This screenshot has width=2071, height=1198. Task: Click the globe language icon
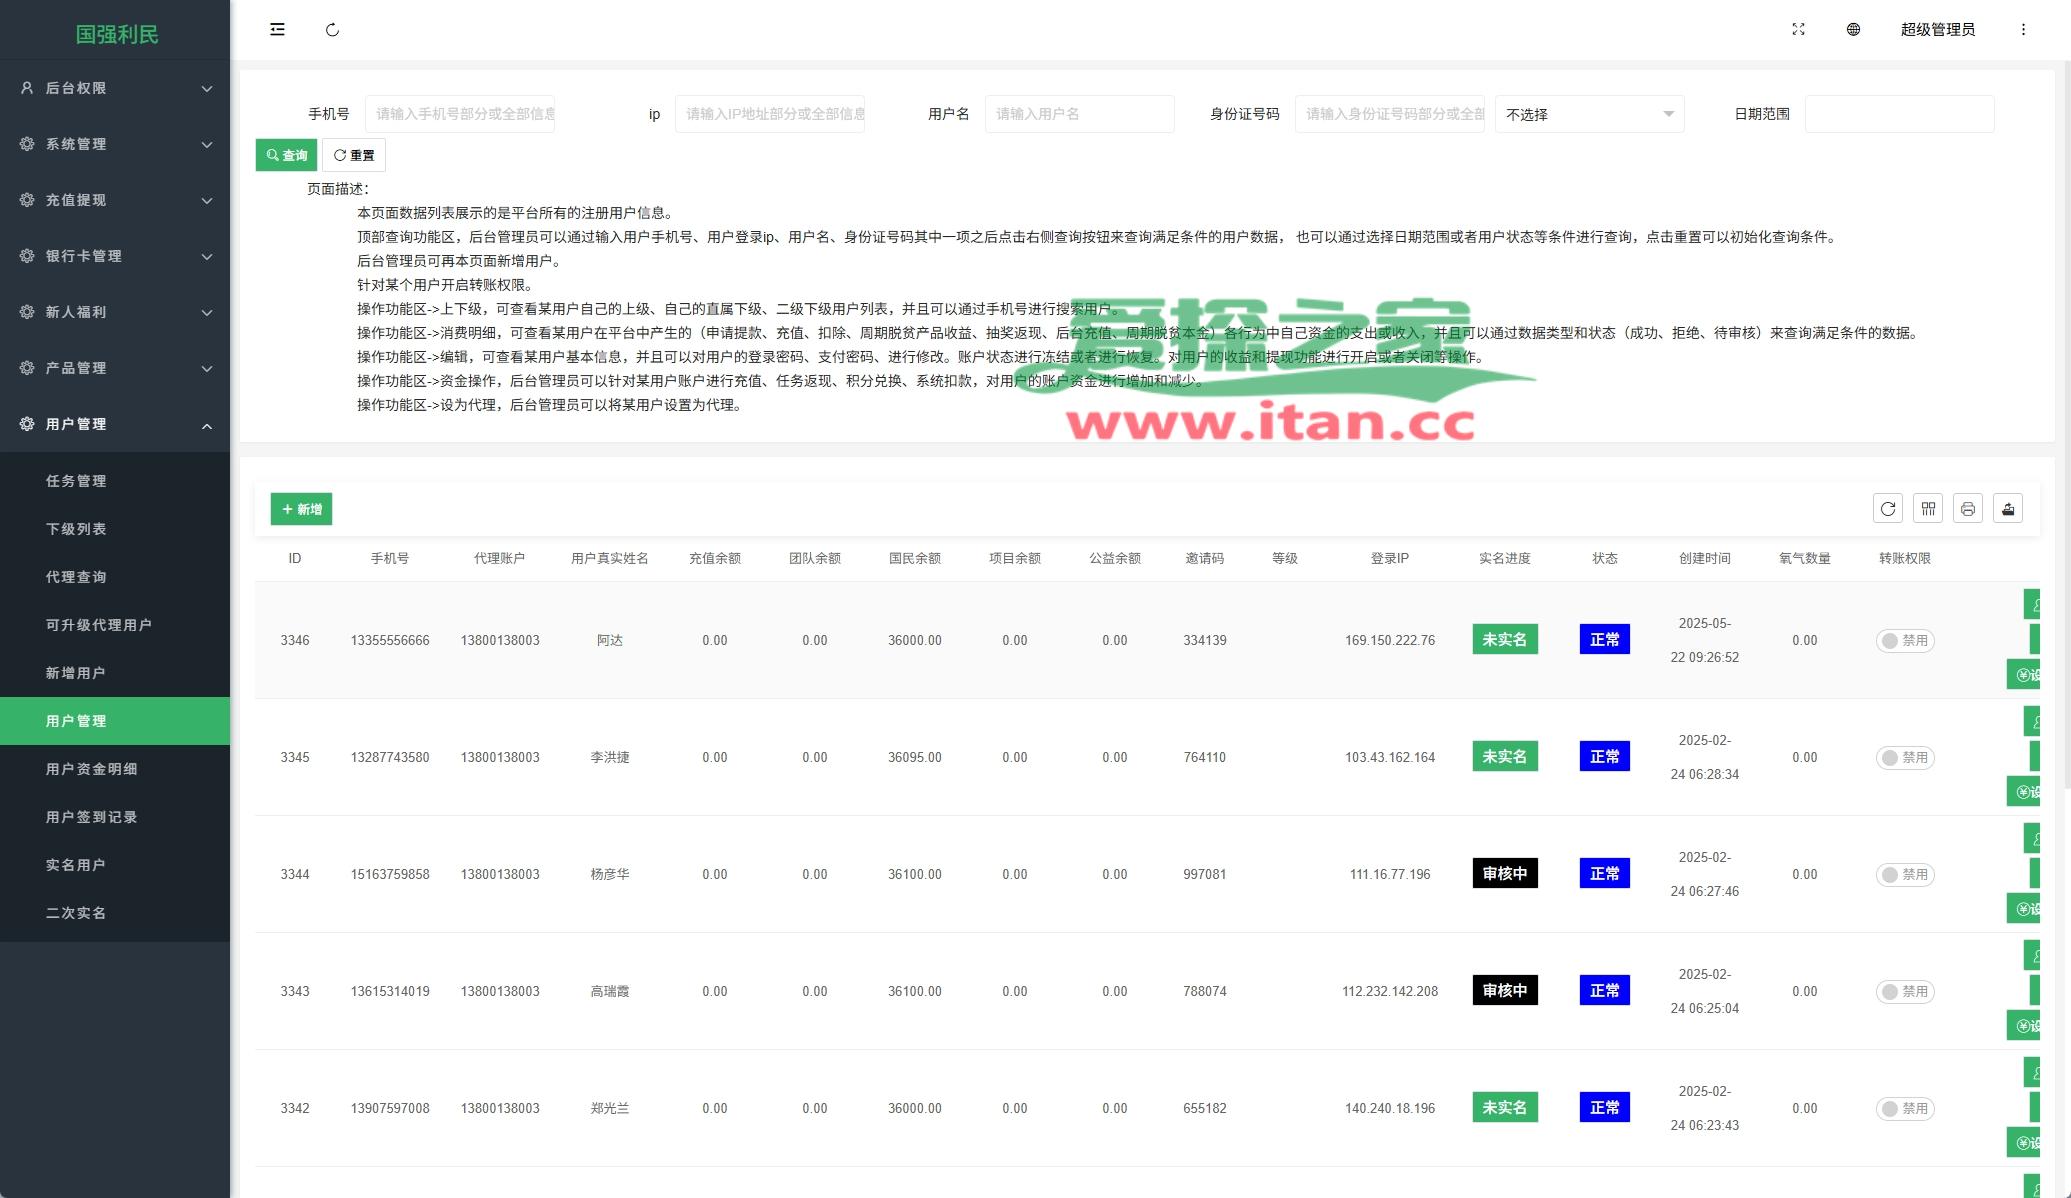[1853, 30]
